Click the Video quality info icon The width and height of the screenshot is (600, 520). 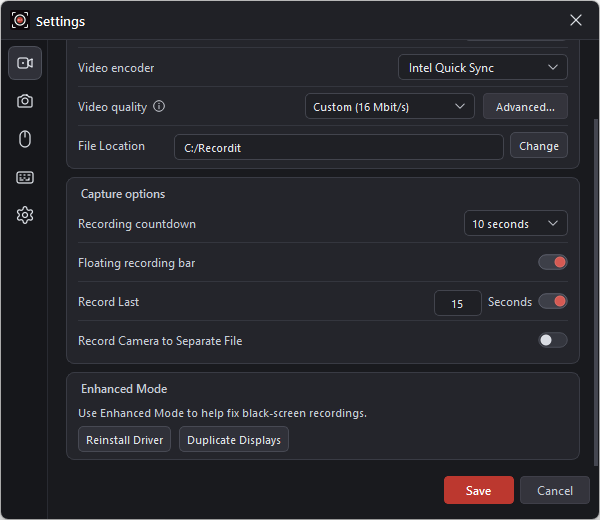(159, 106)
